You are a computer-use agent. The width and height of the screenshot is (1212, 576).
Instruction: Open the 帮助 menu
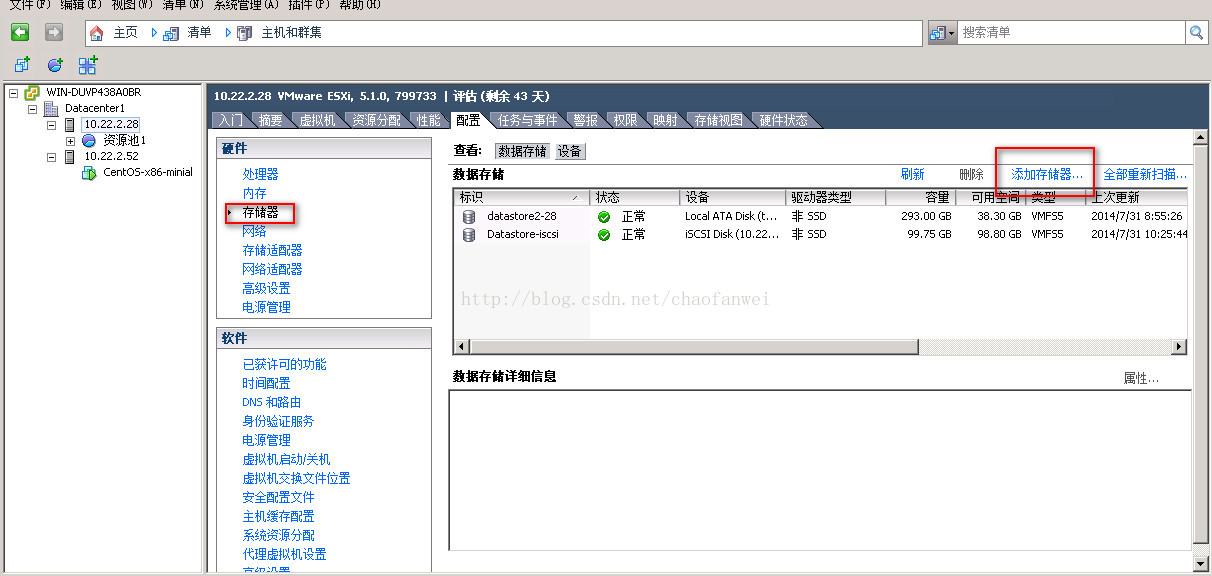tap(360, 5)
